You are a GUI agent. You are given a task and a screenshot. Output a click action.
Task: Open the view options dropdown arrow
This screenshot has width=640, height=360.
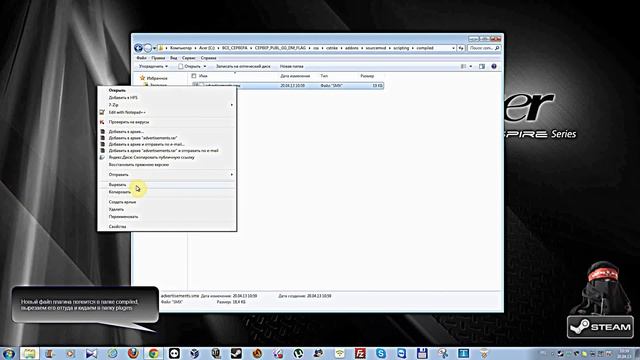point(471,66)
